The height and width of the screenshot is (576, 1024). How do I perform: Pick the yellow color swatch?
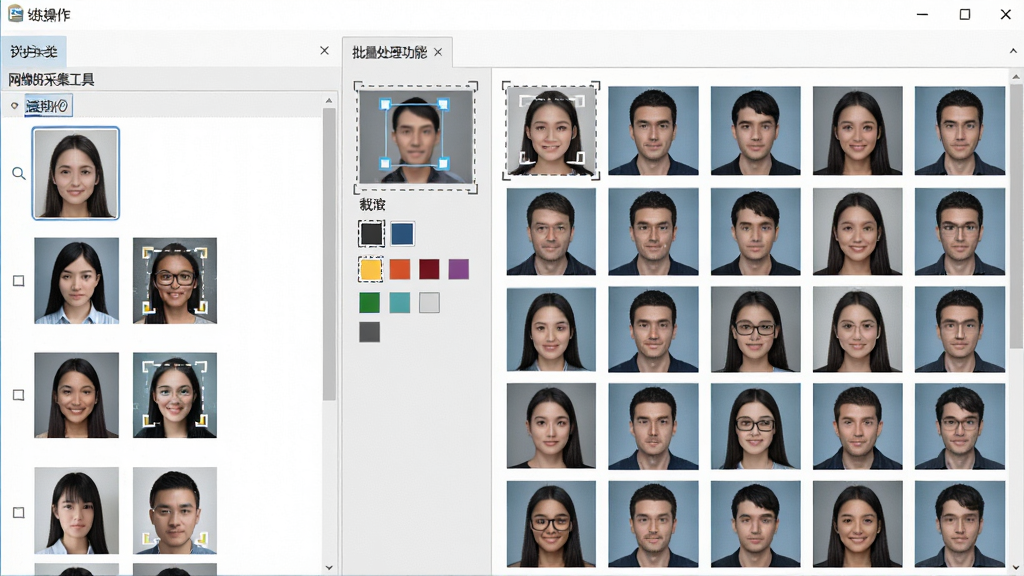371,269
